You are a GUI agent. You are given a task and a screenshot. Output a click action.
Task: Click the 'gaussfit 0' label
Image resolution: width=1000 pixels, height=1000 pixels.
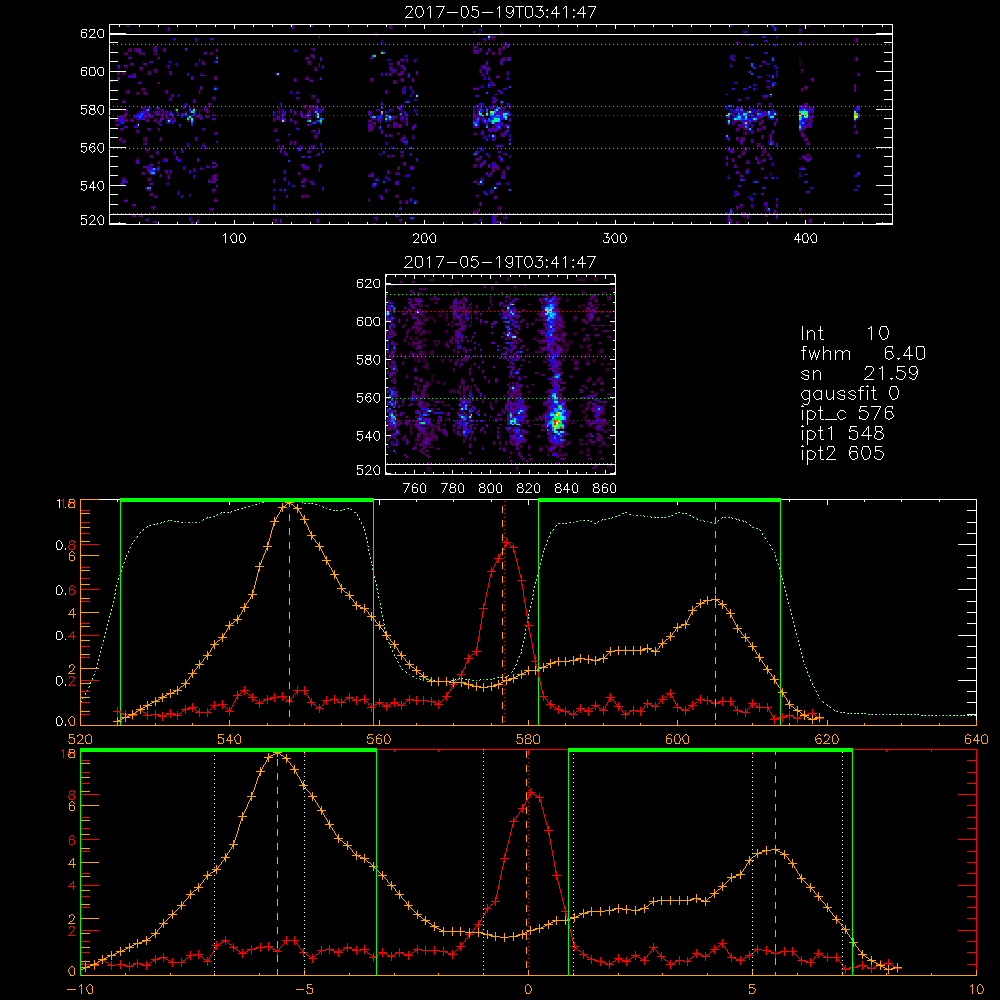point(850,393)
